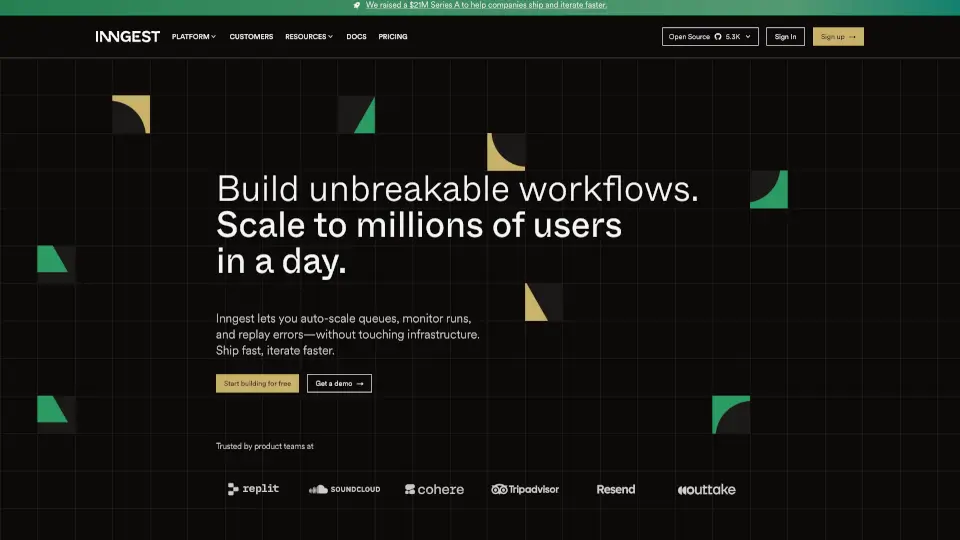Click the GitHub icon in Open Source button
The image size is (960, 540).
pyautogui.click(x=718, y=37)
